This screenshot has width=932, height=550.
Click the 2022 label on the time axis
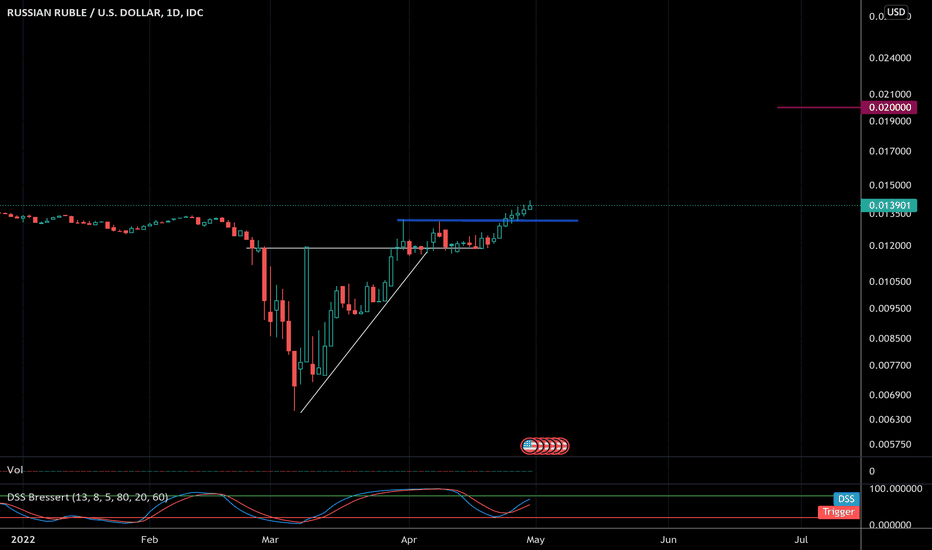[23, 539]
